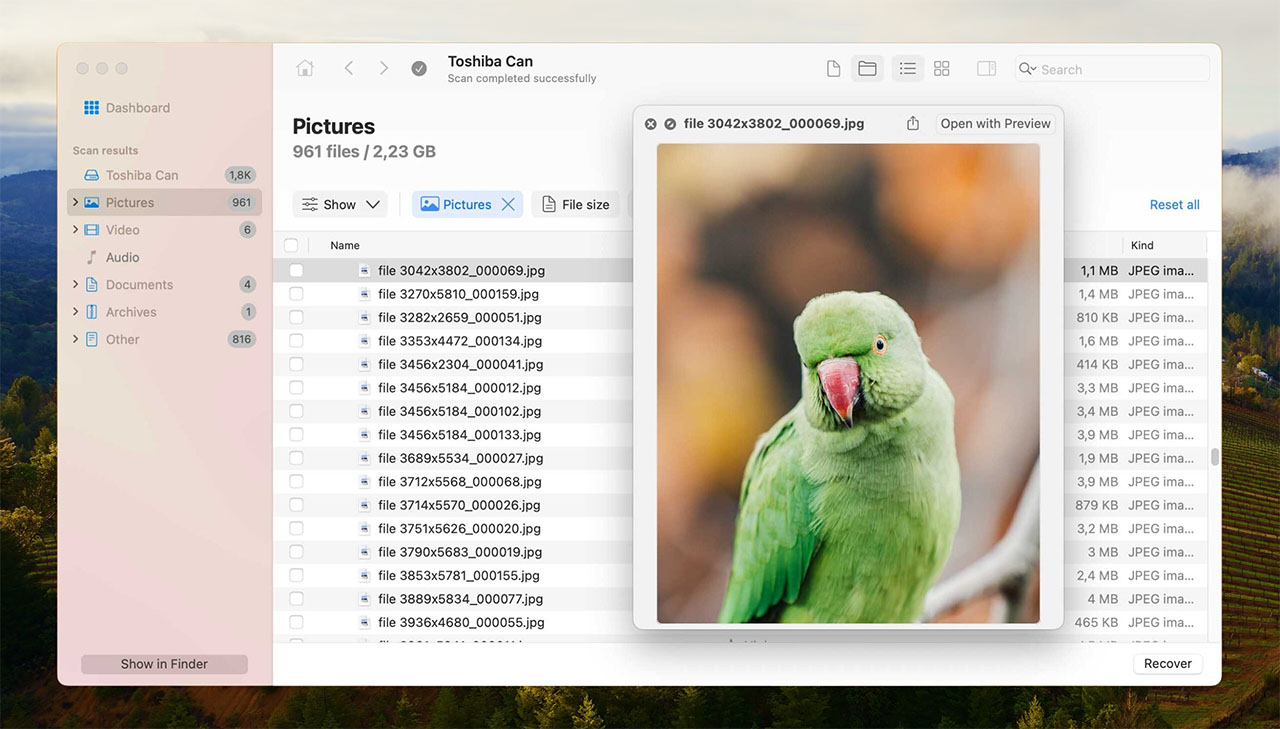Select all files via header checkbox
The width and height of the screenshot is (1280, 729).
pos(291,245)
